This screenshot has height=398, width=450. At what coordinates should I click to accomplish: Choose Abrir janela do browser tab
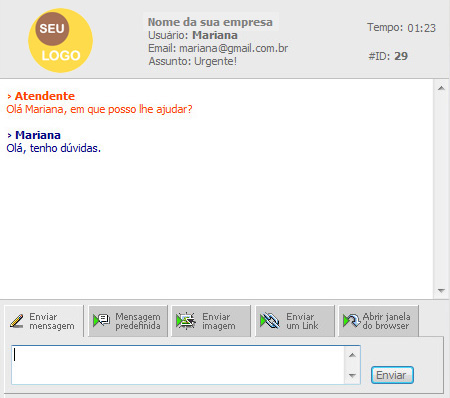click(x=379, y=321)
